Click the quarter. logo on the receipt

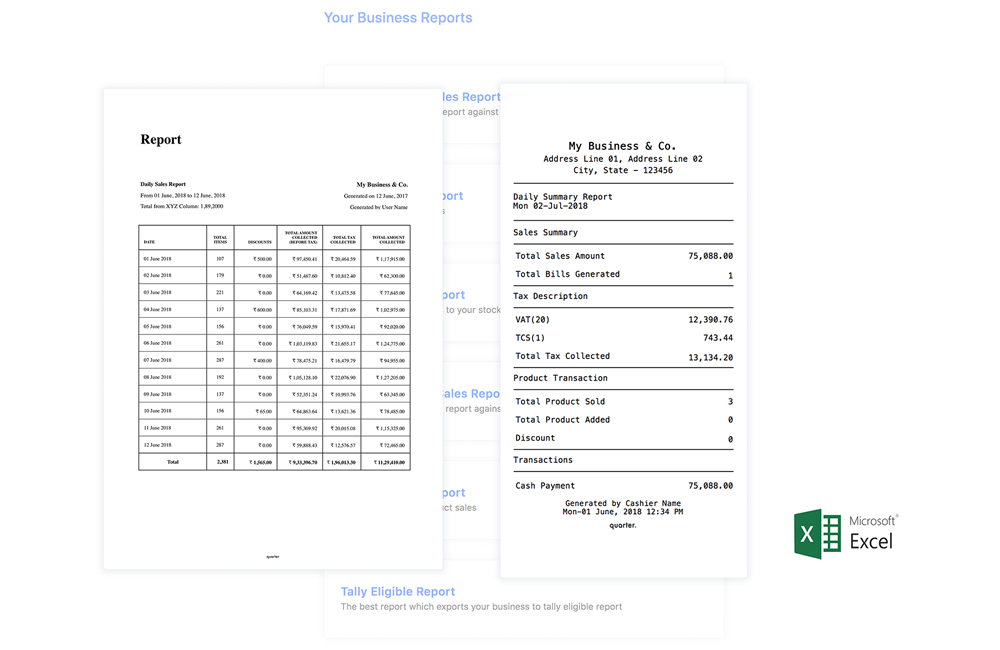point(622,525)
